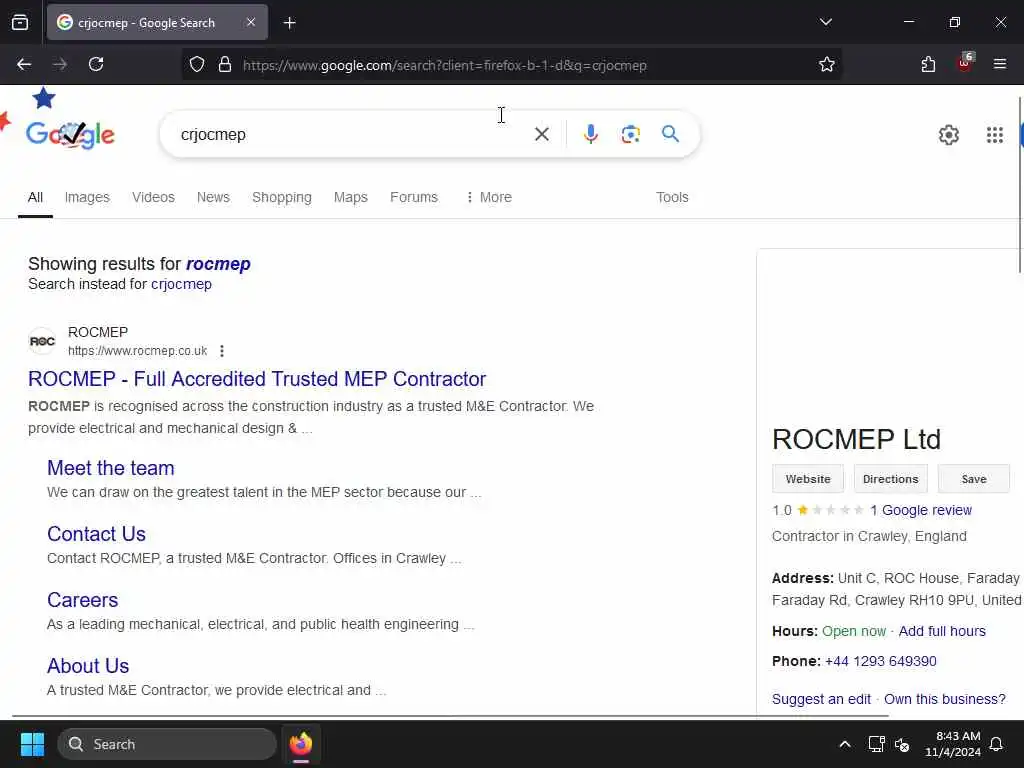The height and width of the screenshot is (768, 1024).
Task: Go back to the previous page
Action: [24, 64]
